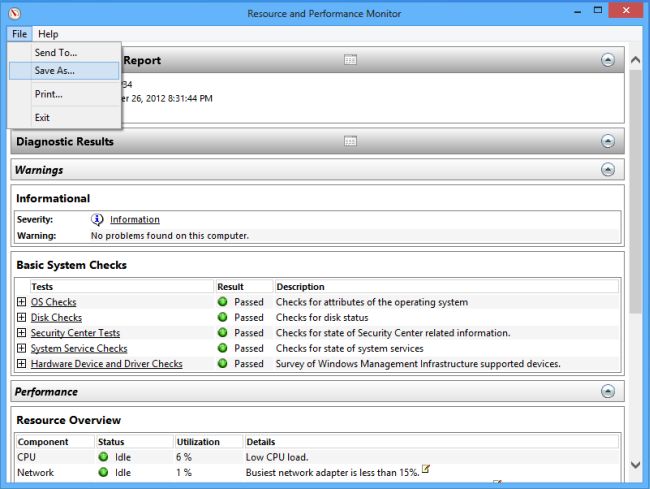
Task: Open the Disk Checks link
Action: click(x=56, y=318)
